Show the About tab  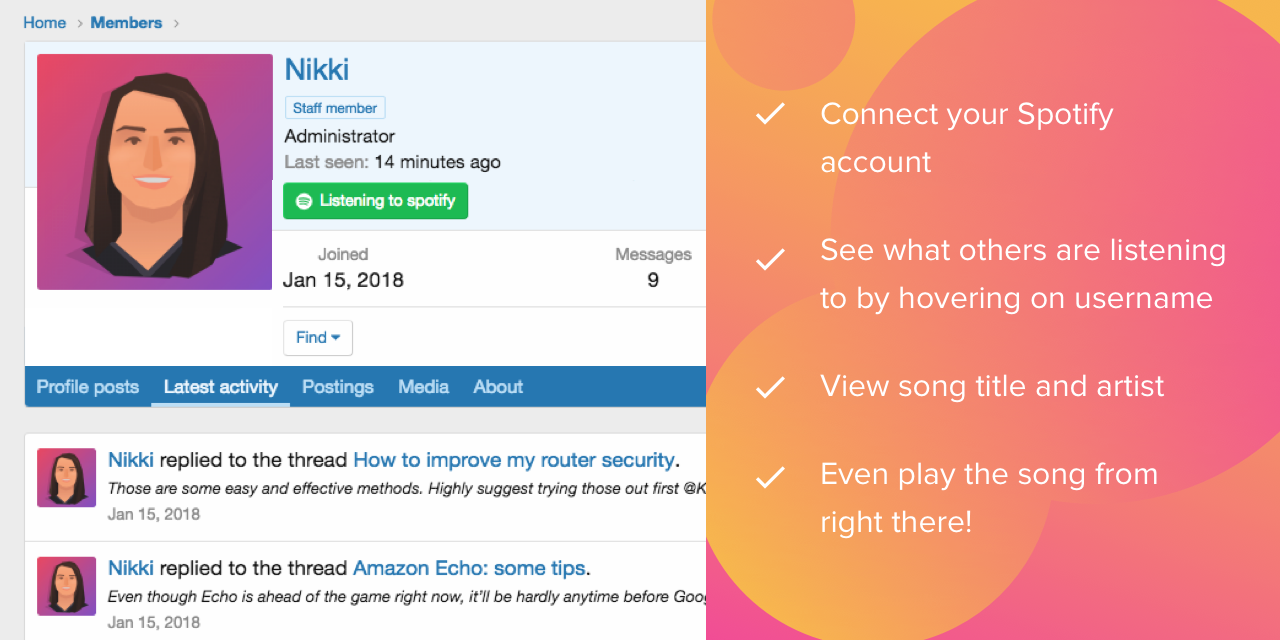coord(498,387)
